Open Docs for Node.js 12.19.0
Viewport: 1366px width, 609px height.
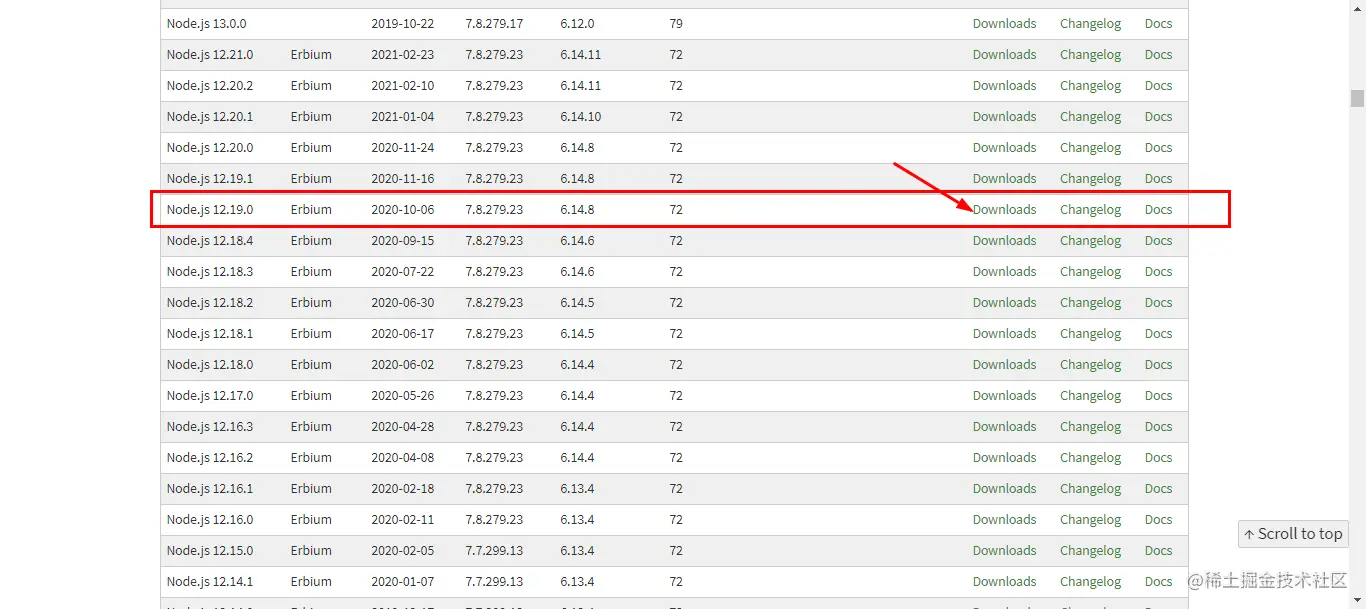[x=1158, y=210]
